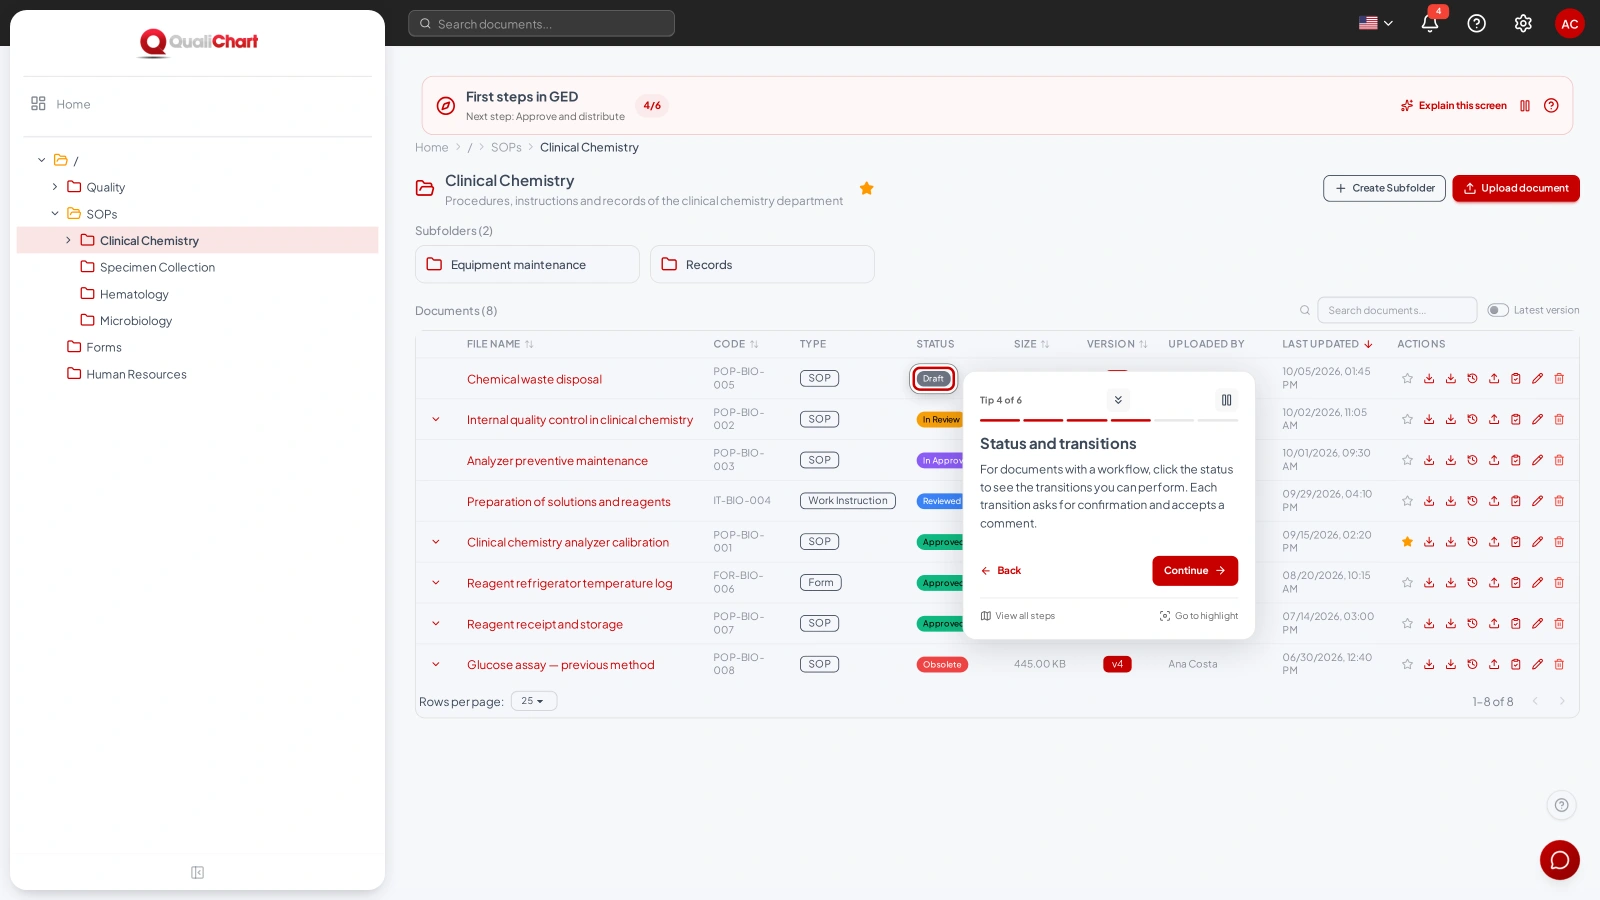Navigate to SOPs in the breadcrumb
This screenshot has width=1600, height=900.
point(506,147)
